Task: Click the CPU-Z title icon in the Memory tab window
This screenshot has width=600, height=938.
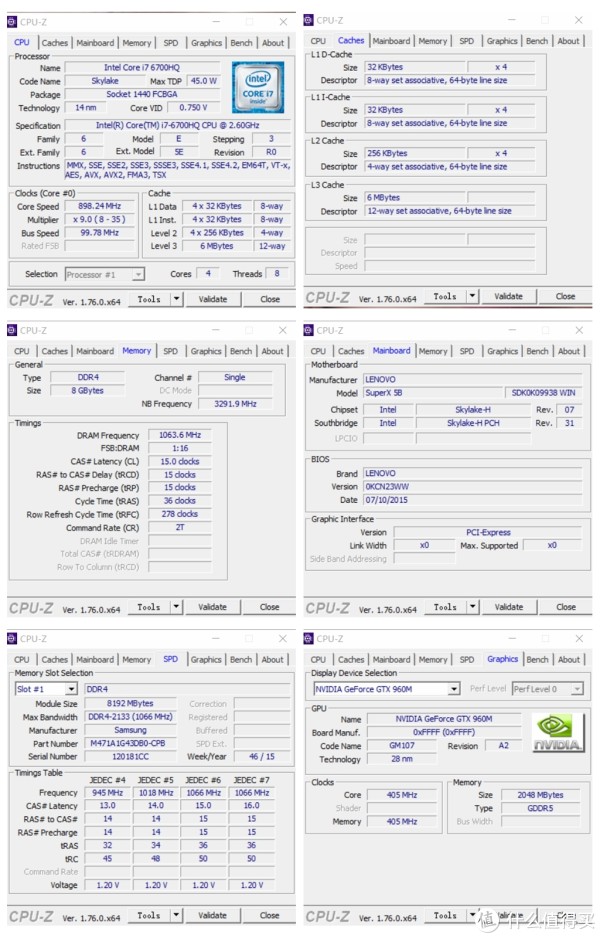Action: pos(12,330)
